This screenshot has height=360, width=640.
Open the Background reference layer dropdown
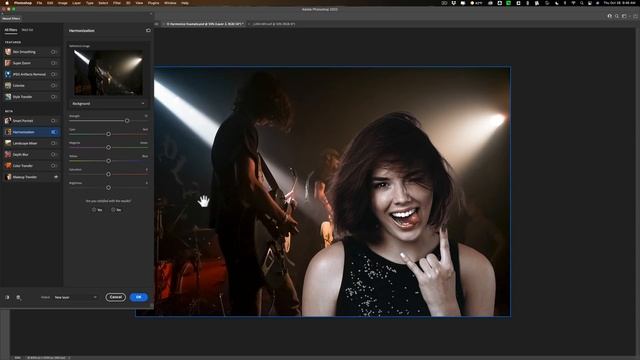[108, 104]
